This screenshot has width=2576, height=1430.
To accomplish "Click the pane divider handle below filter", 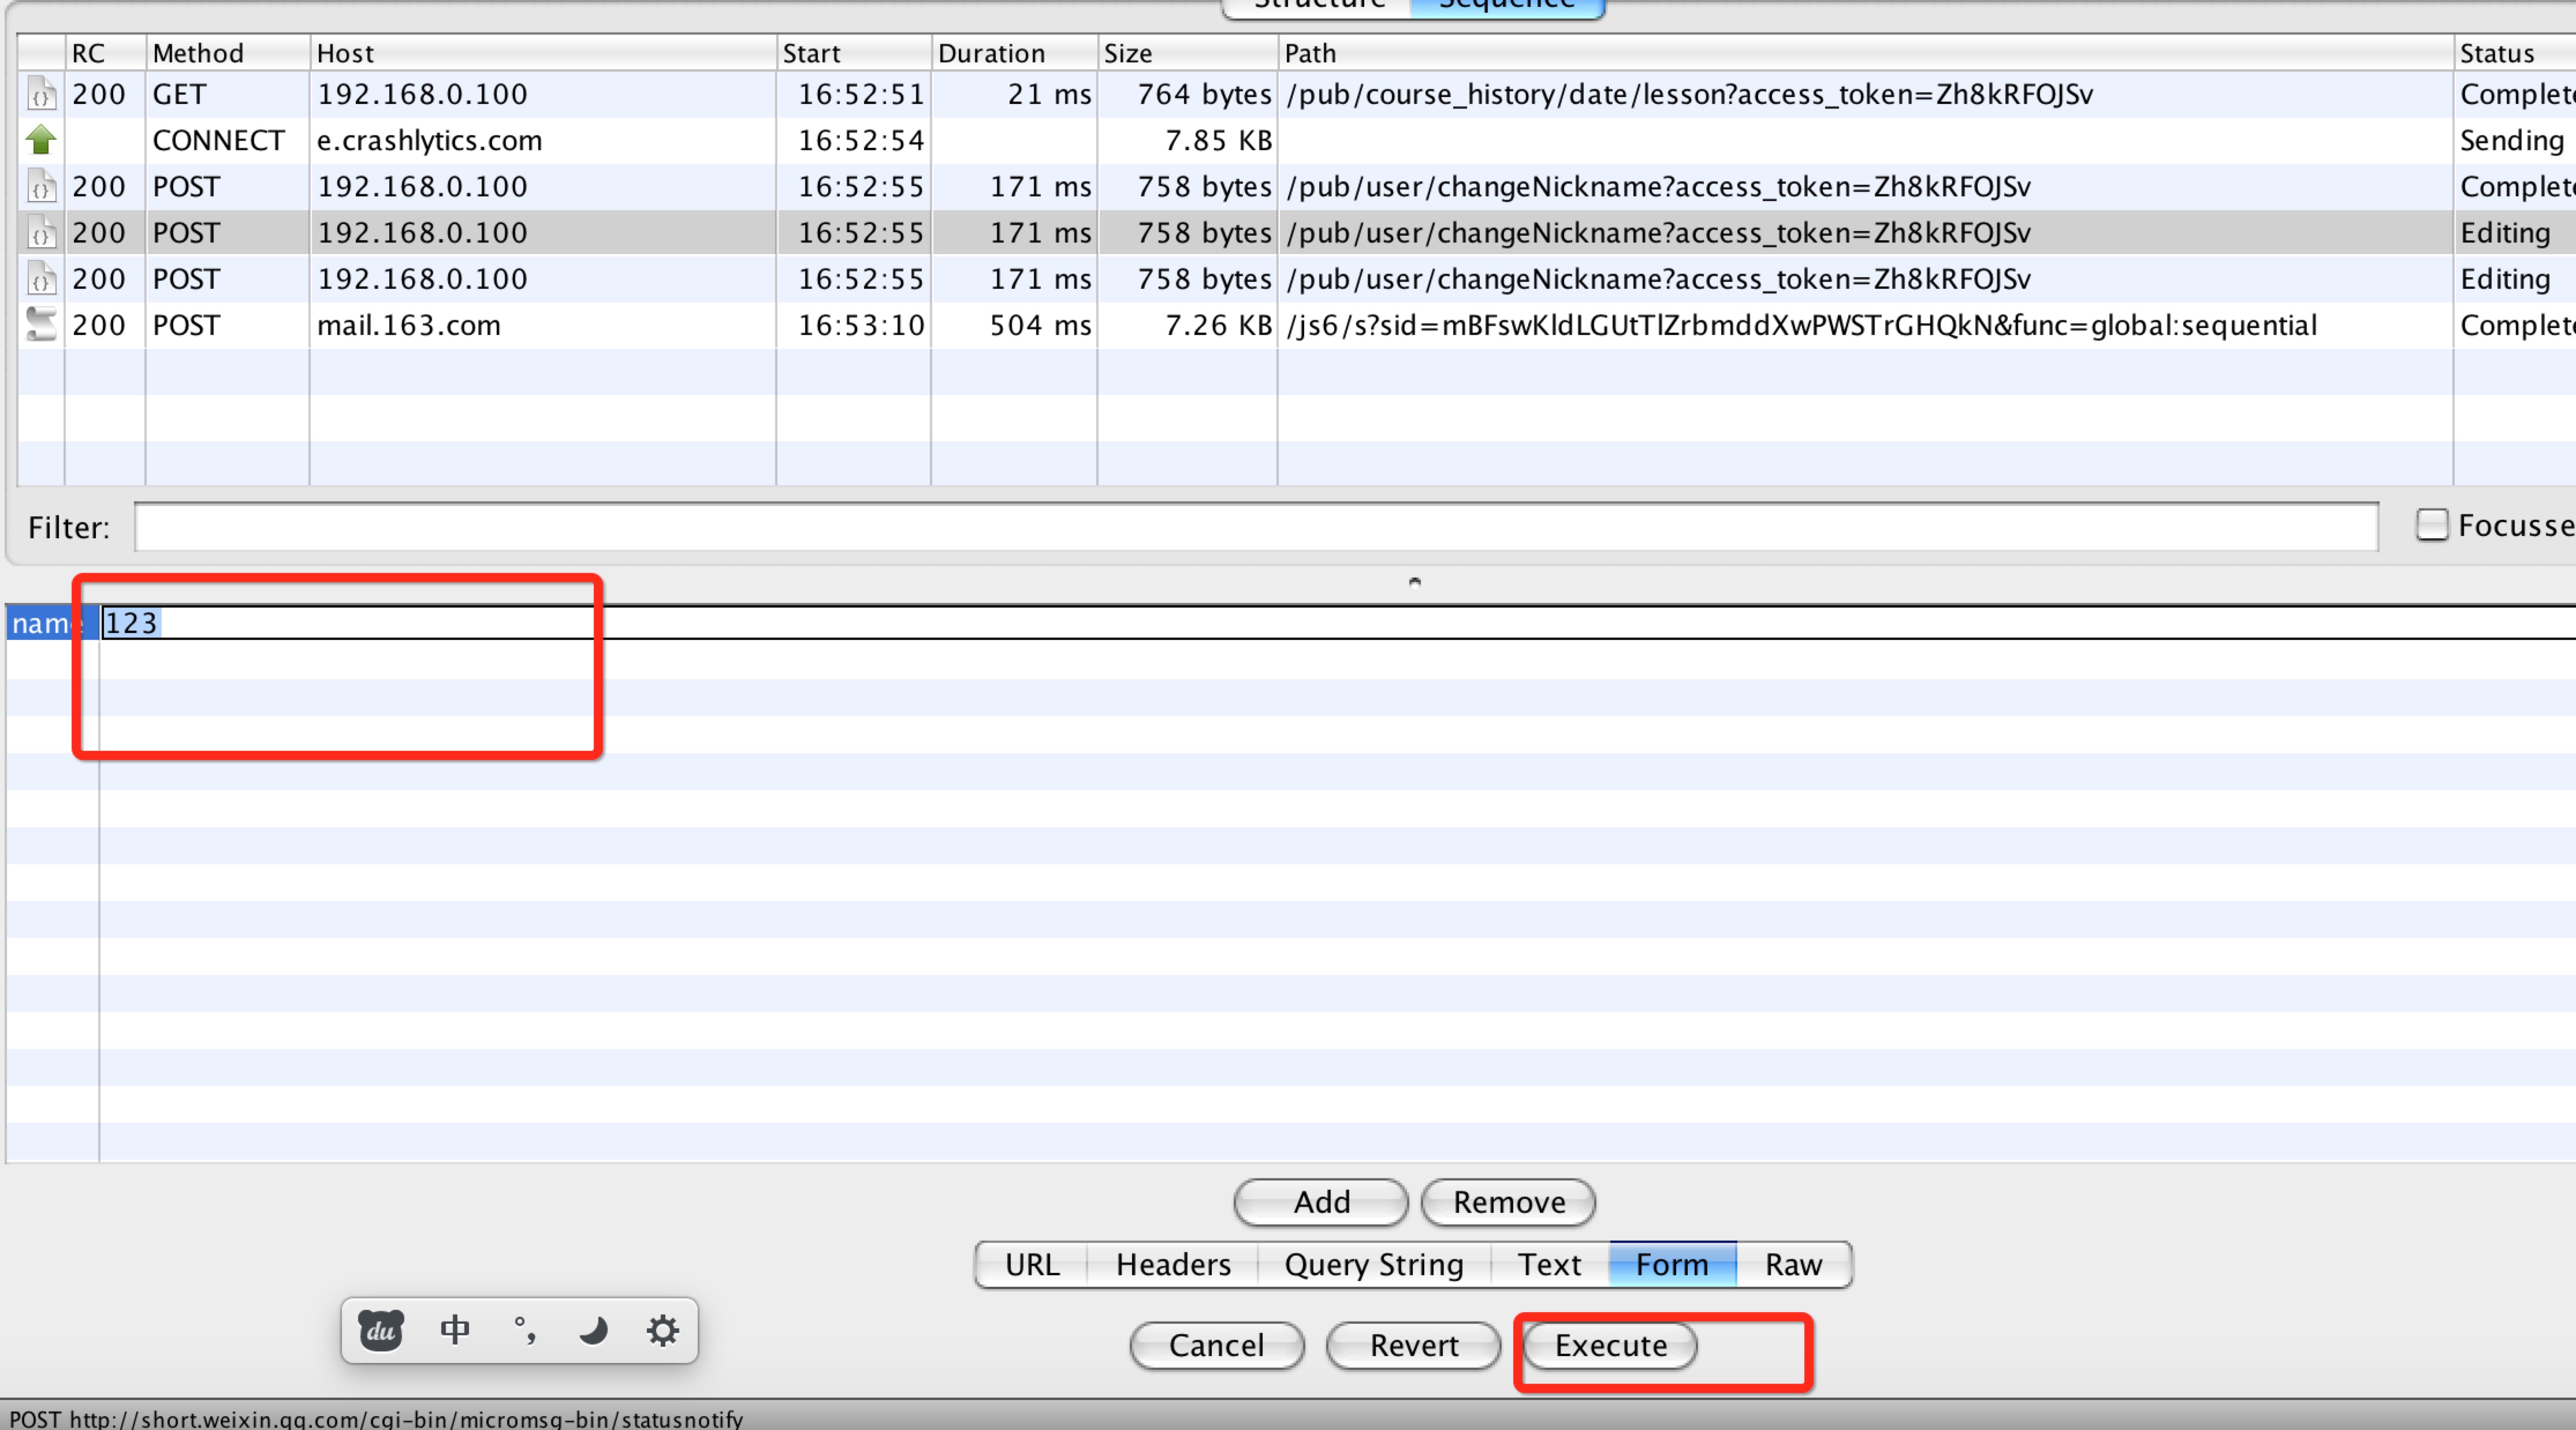I will click(1414, 582).
